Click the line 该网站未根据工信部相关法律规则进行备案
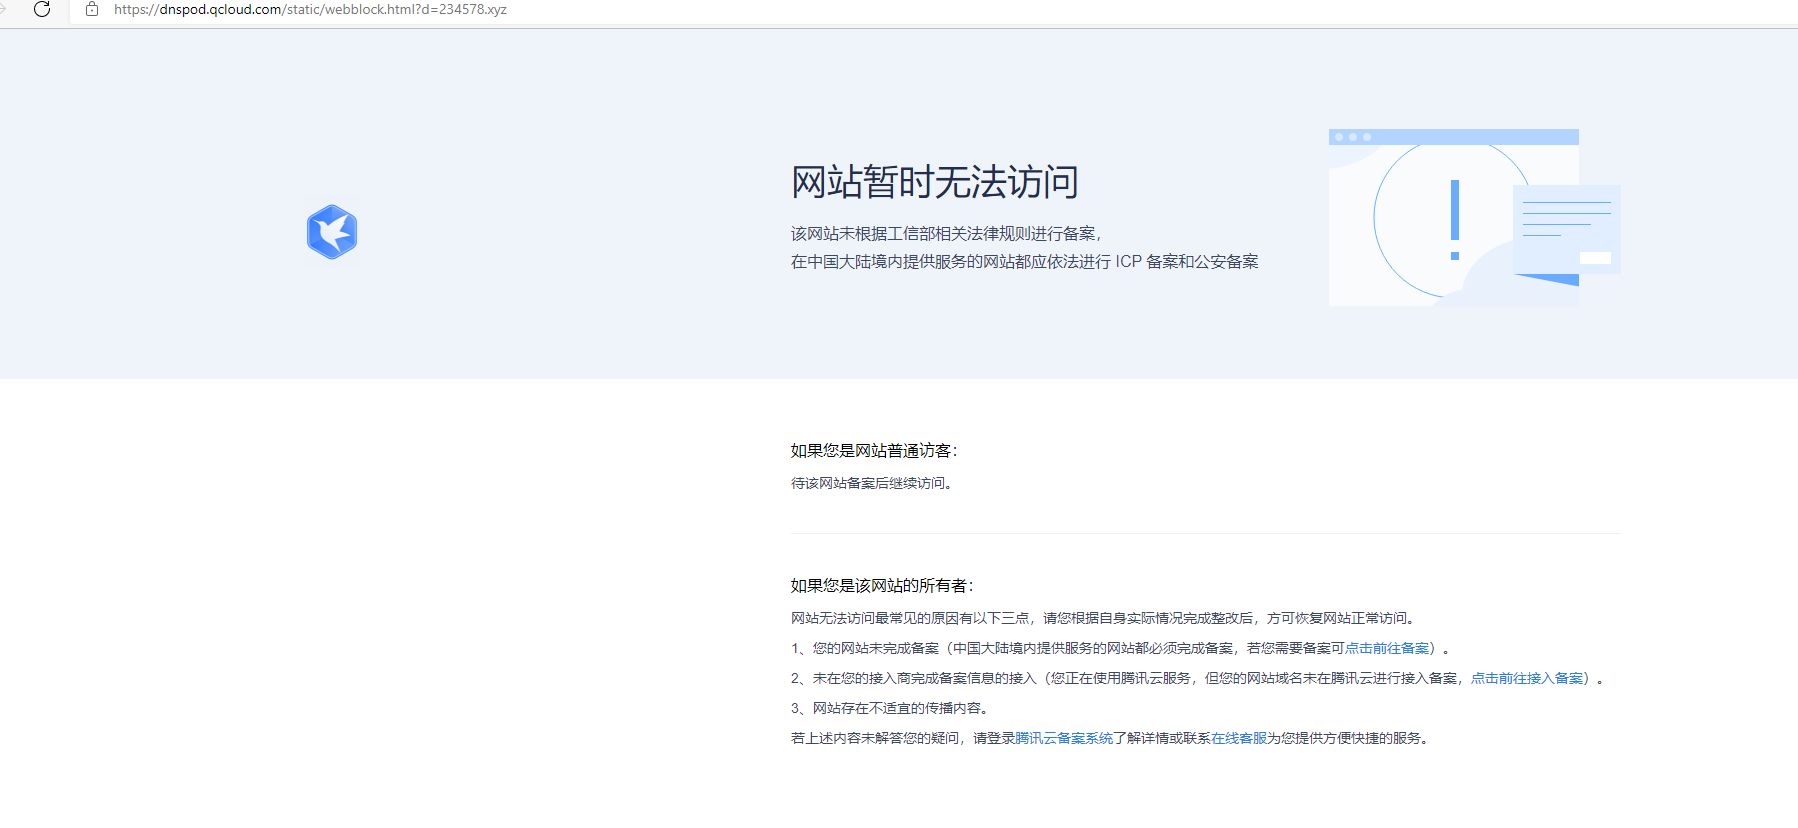Image resolution: width=1798 pixels, height=828 pixels. (x=946, y=234)
